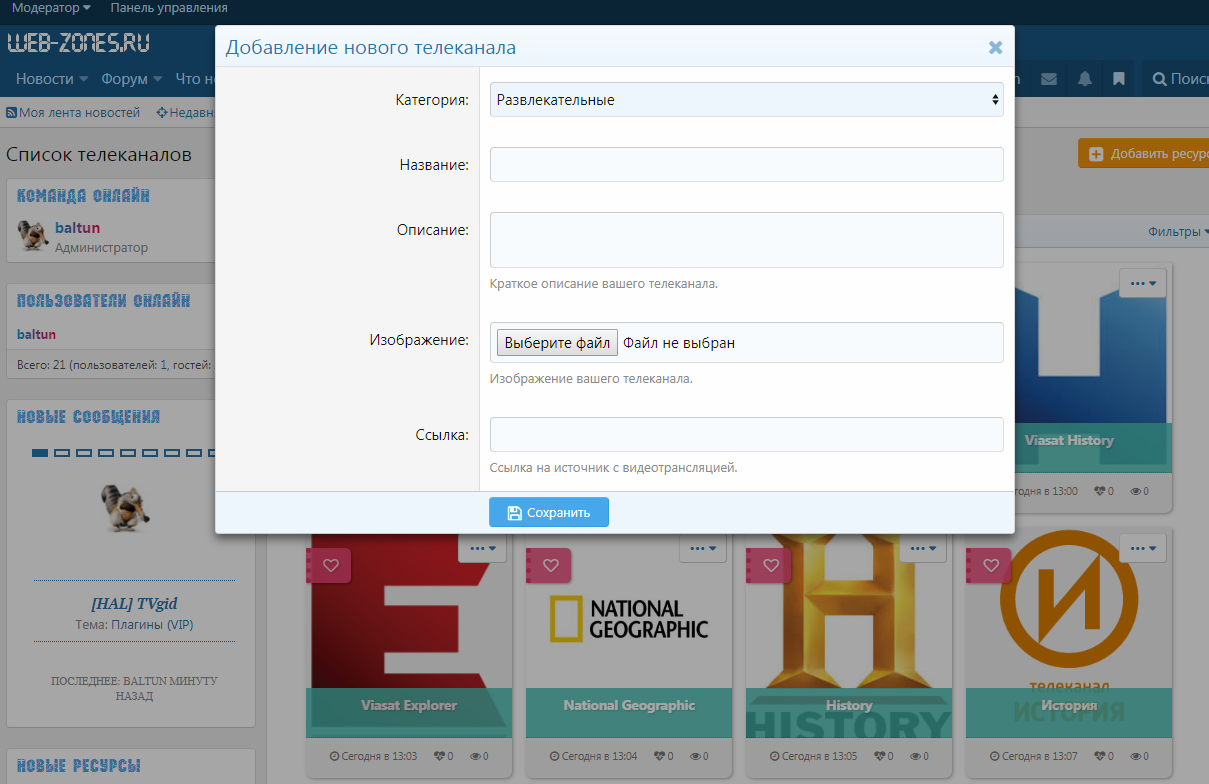Open the envelope messages icon in navbar

point(1049,79)
